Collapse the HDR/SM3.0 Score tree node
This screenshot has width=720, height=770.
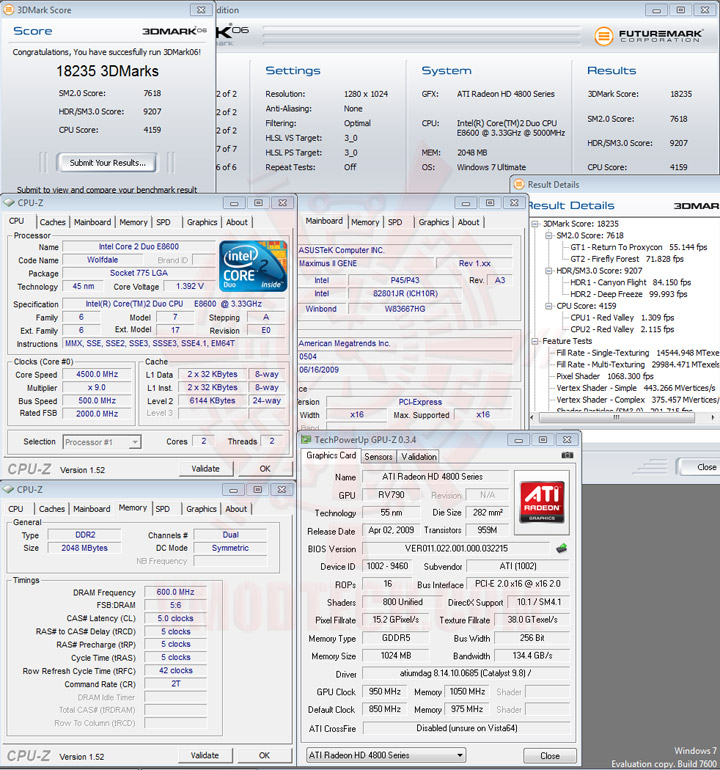tap(549, 271)
